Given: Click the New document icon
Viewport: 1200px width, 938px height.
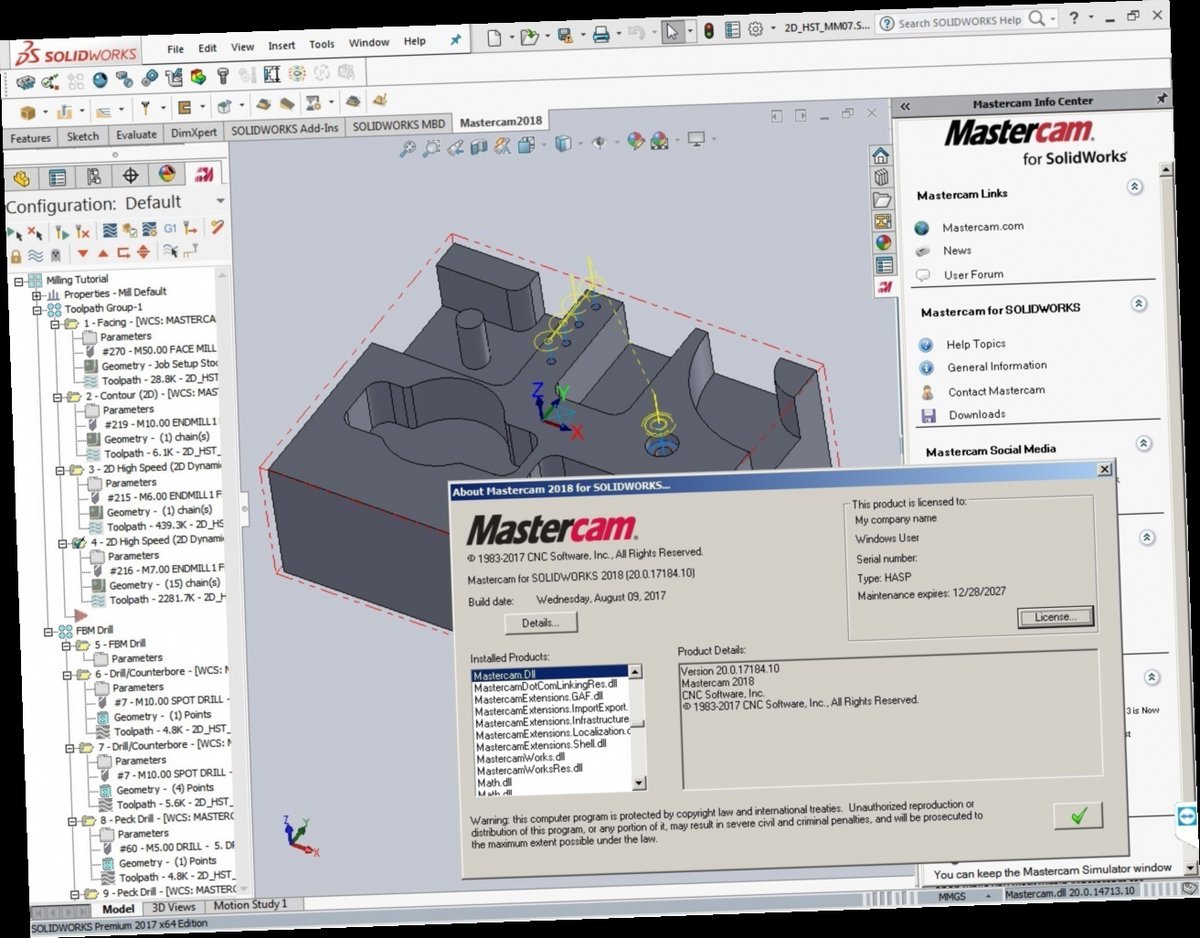Looking at the screenshot, I should coord(494,38).
